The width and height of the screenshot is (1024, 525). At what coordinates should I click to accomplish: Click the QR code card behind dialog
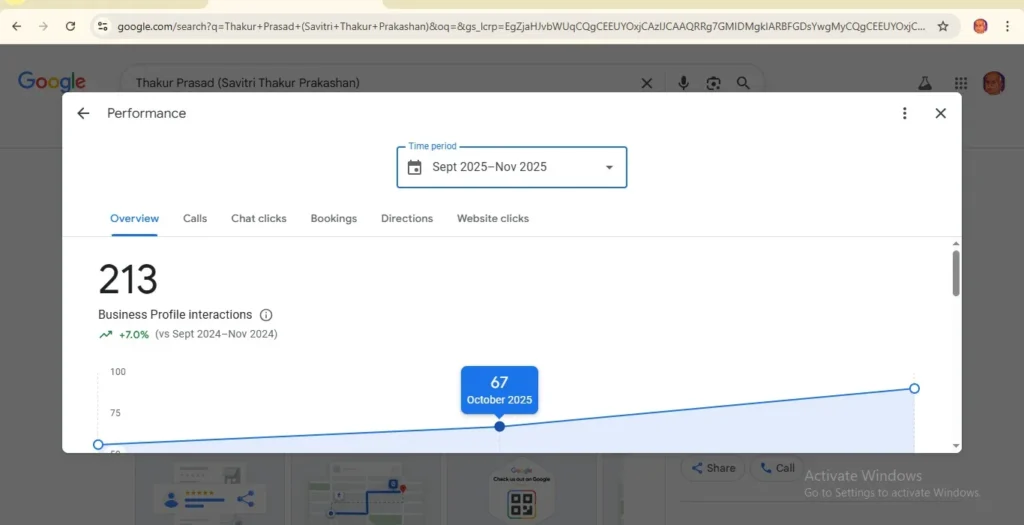point(521,490)
